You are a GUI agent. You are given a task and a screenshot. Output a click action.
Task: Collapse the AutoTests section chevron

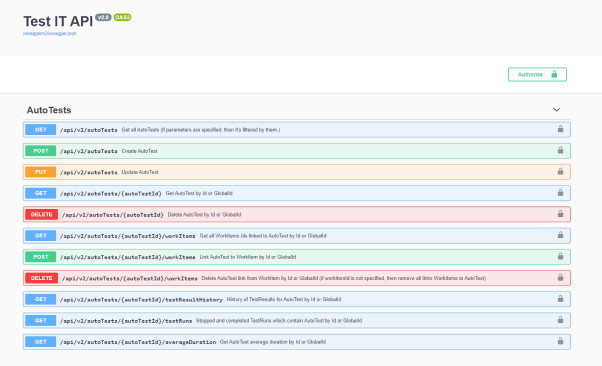coord(556,110)
